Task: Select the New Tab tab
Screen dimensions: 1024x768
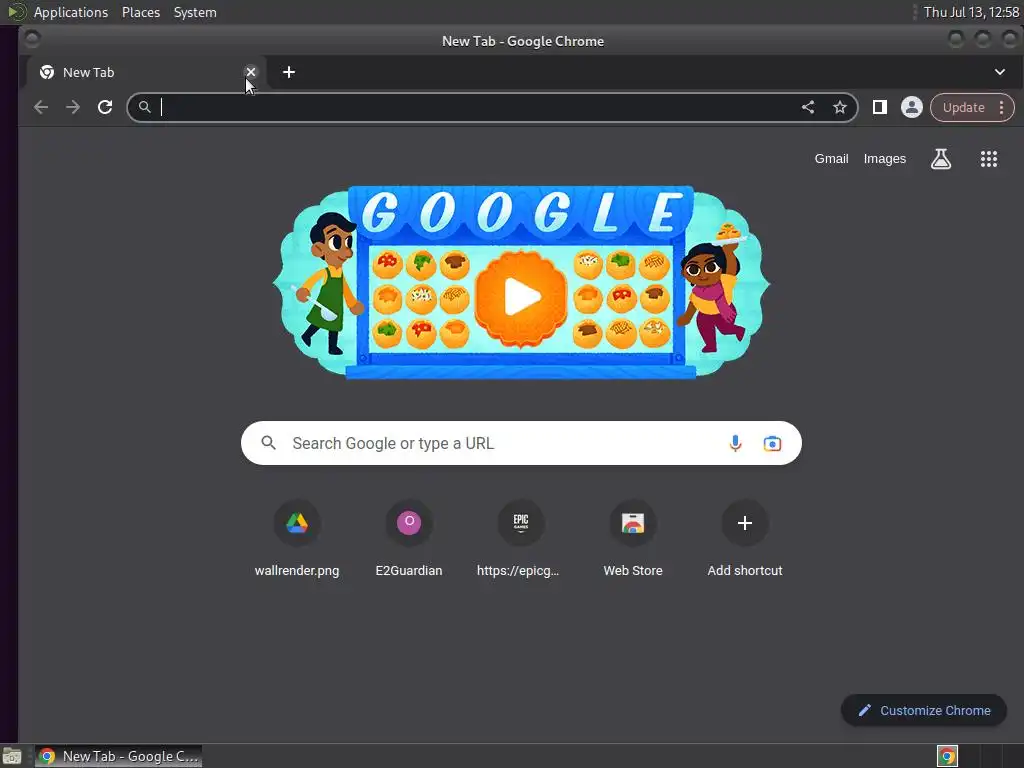Action: pos(146,72)
